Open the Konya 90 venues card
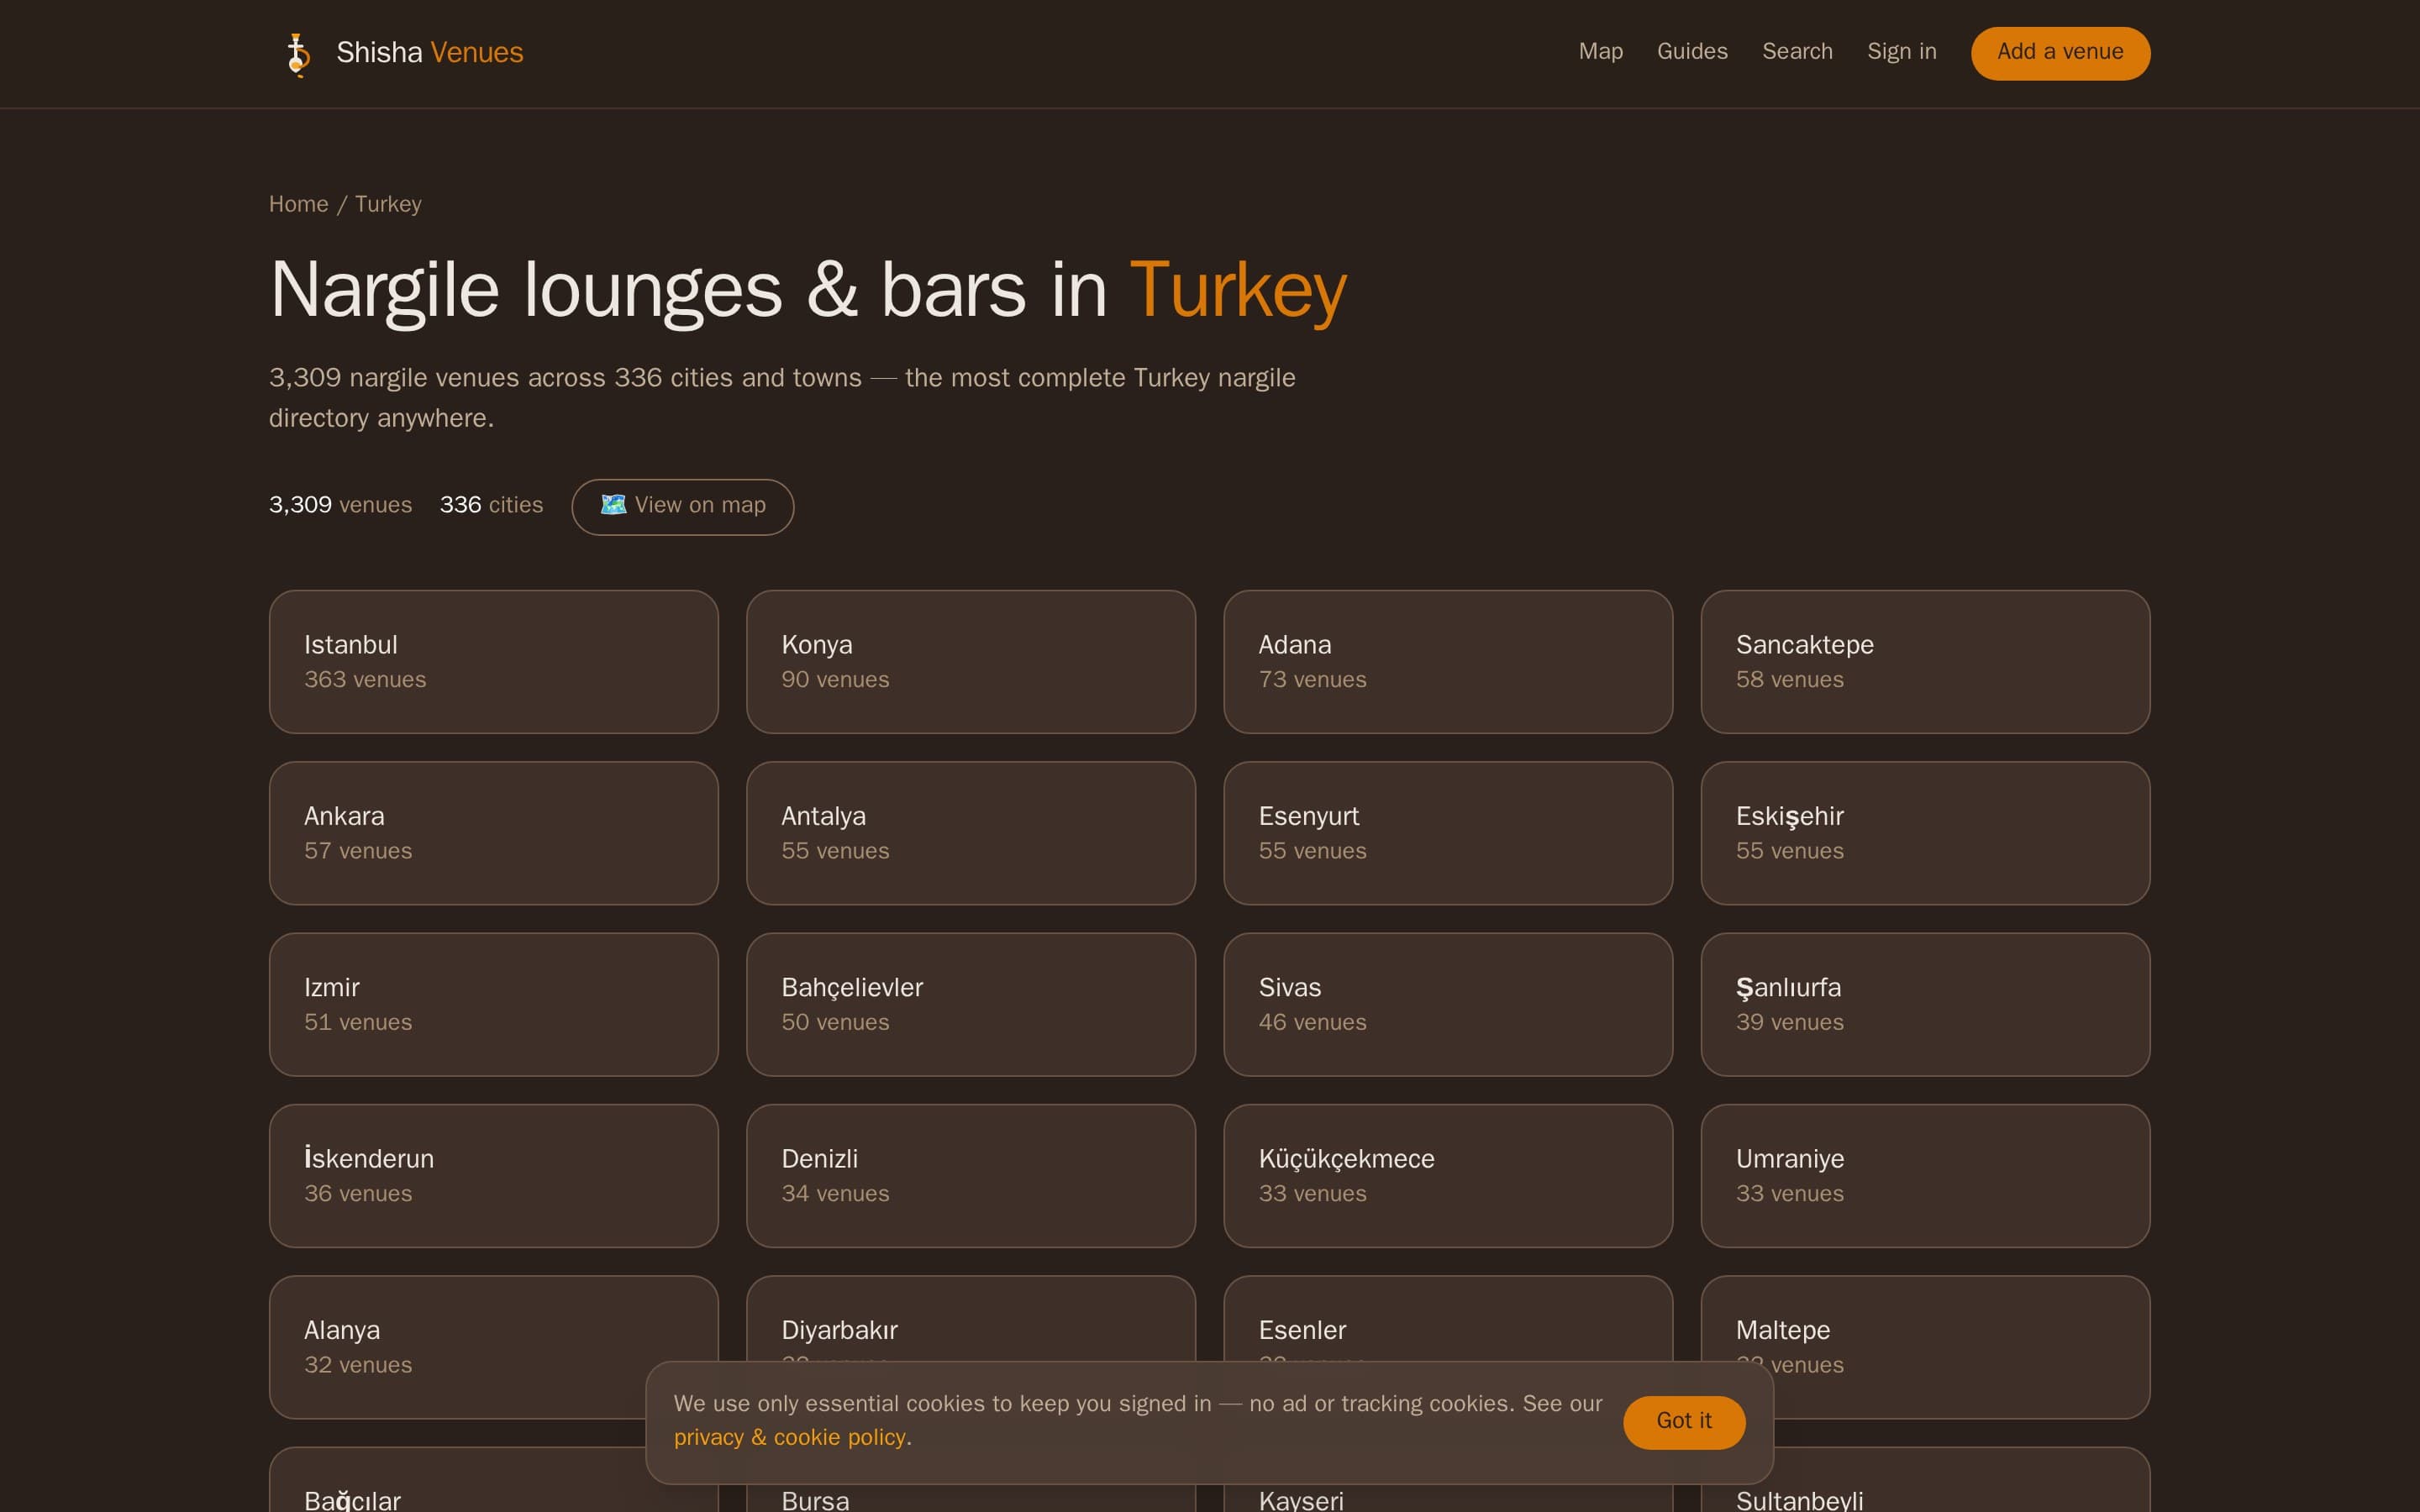Screen dimensions: 2420x1512 [x=971, y=662]
